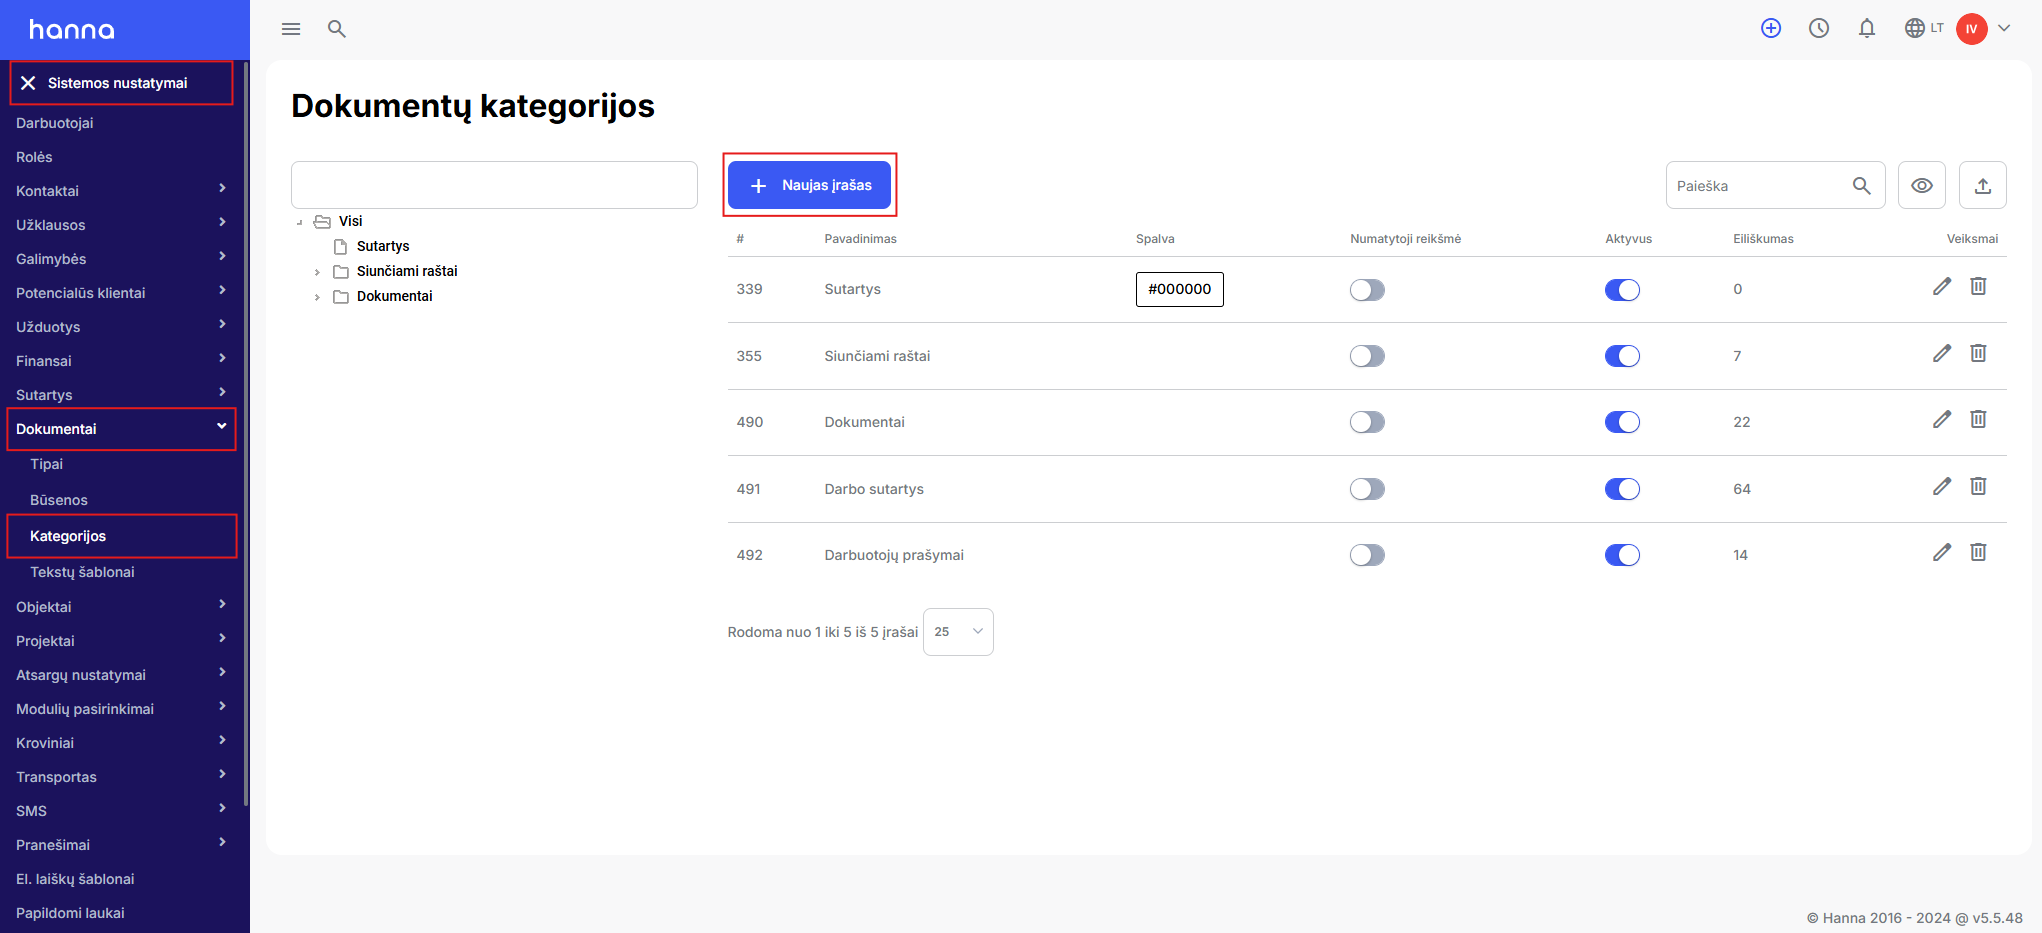Image resolution: width=2042 pixels, height=933 pixels.
Task: Toggle column visibility eye button
Action: point(1922,185)
